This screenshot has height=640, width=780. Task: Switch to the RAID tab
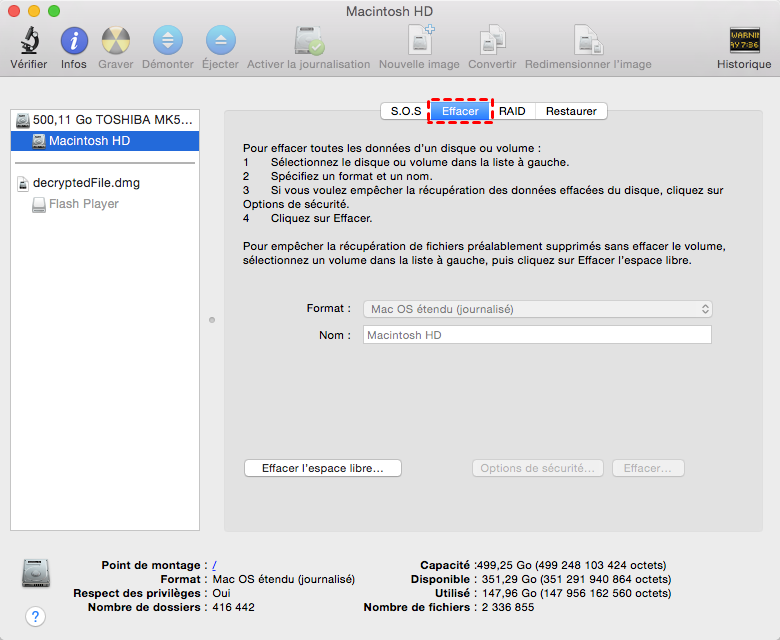coord(512,111)
